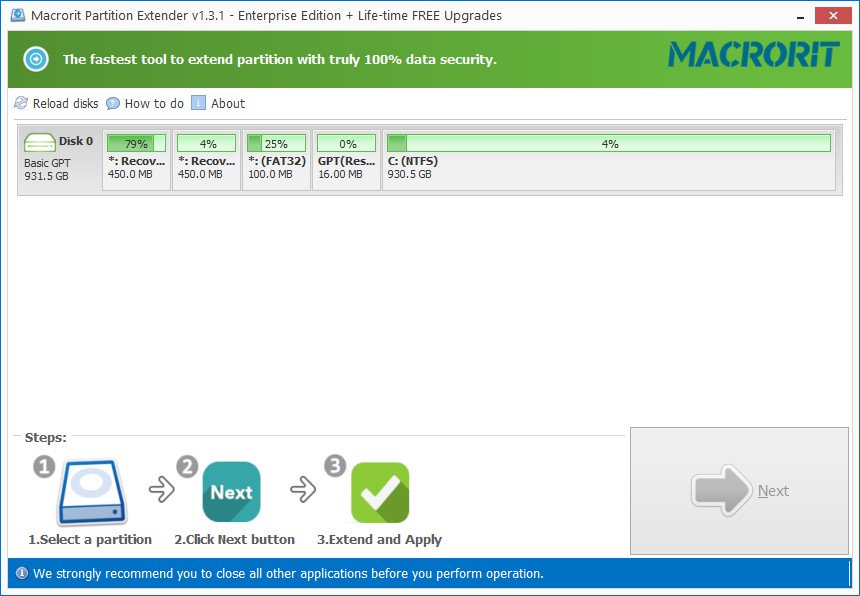The image size is (860, 596).
Task: Click the '1.Select a partition' text
Action: [x=90, y=540]
